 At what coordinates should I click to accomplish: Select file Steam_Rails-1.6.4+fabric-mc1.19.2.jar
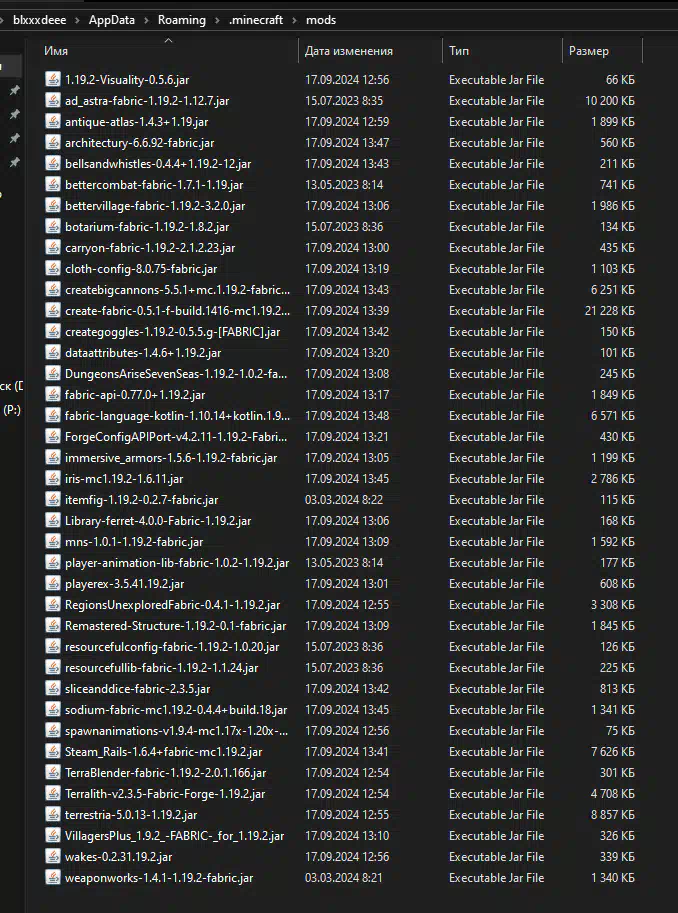click(x=164, y=751)
